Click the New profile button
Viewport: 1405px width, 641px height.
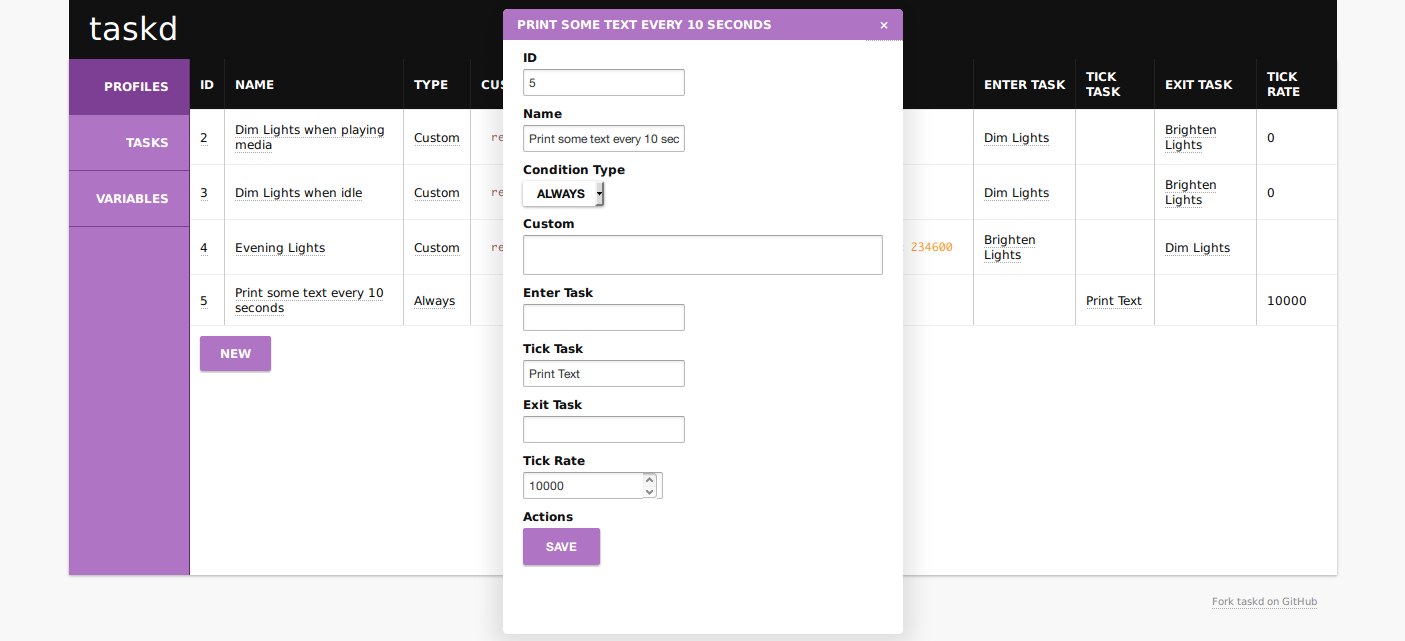click(x=235, y=354)
